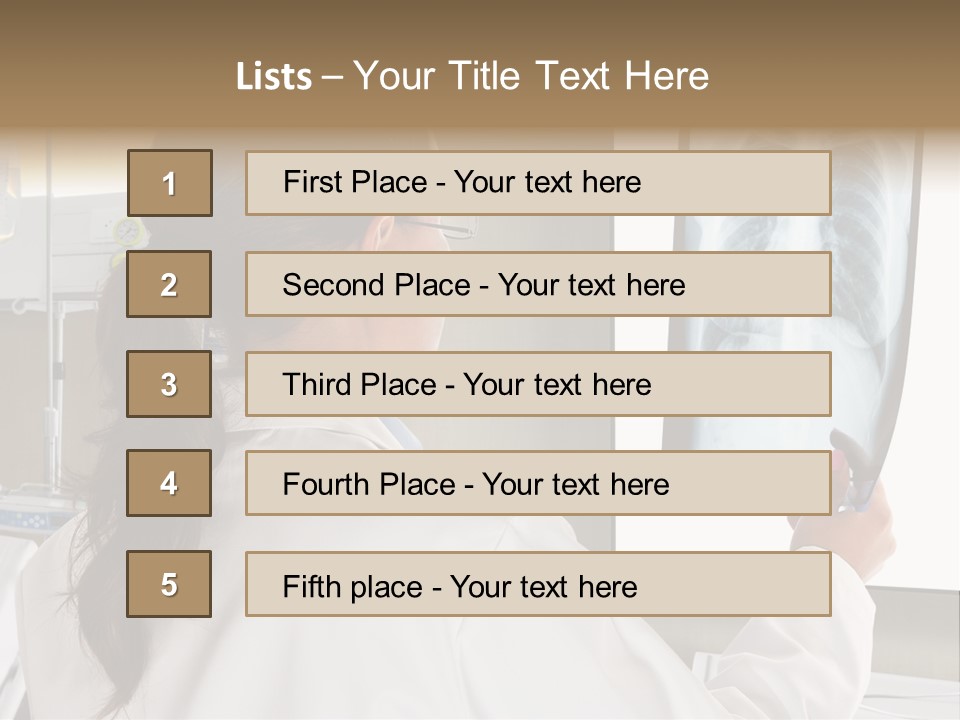Image resolution: width=960 pixels, height=720 pixels.
Task: Click the Third Place text placeholder
Action: coord(538,384)
